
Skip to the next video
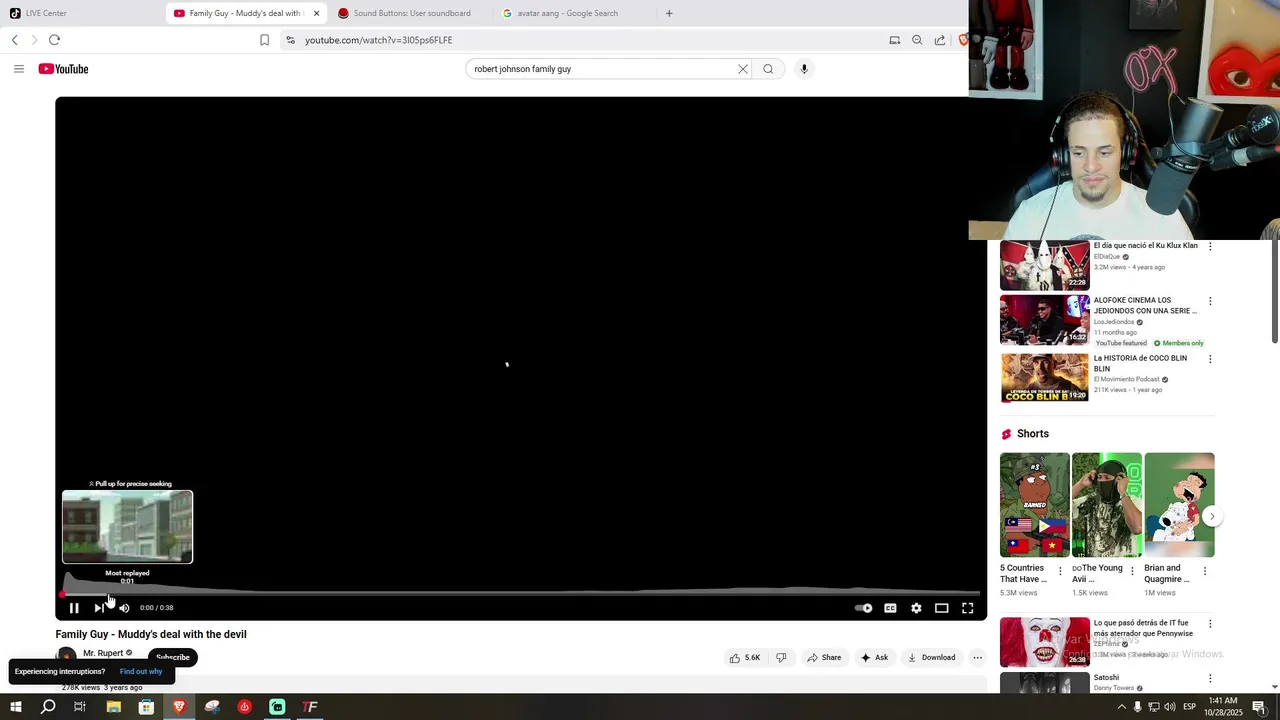tap(99, 608)
